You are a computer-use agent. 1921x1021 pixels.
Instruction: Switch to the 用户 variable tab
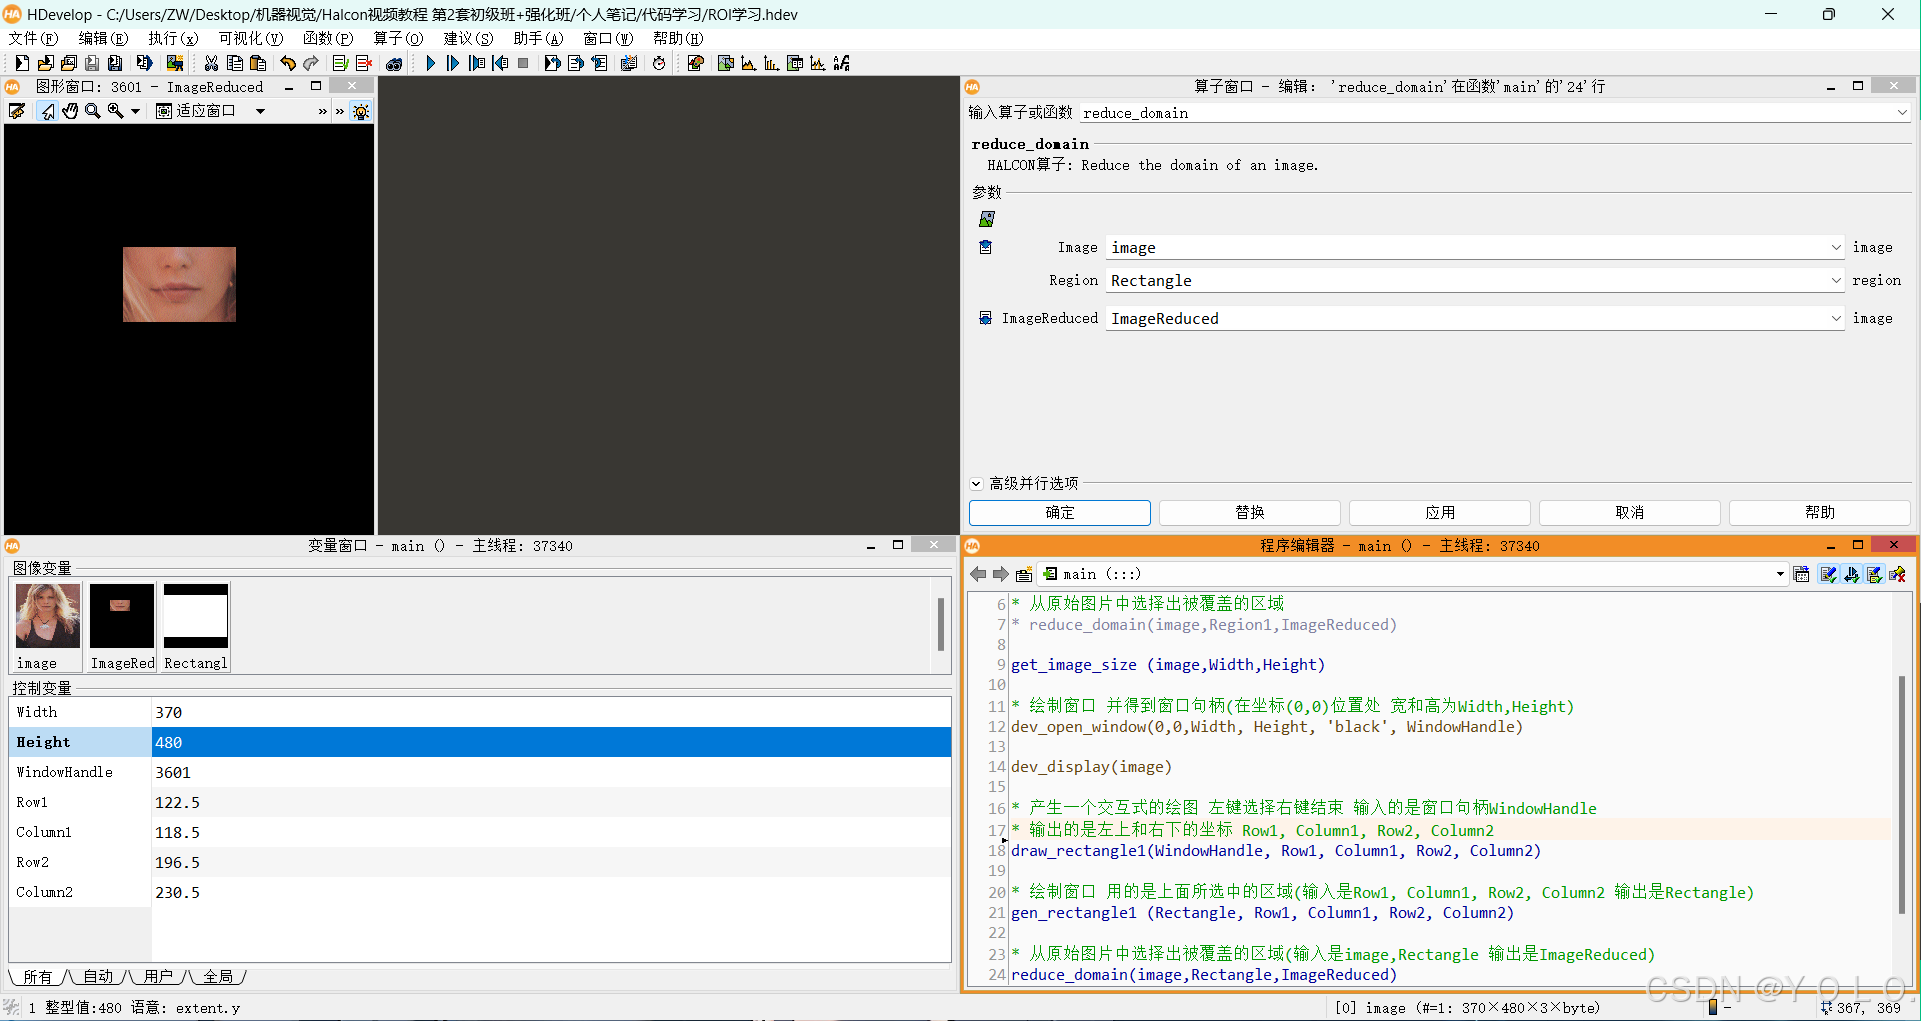158,977
